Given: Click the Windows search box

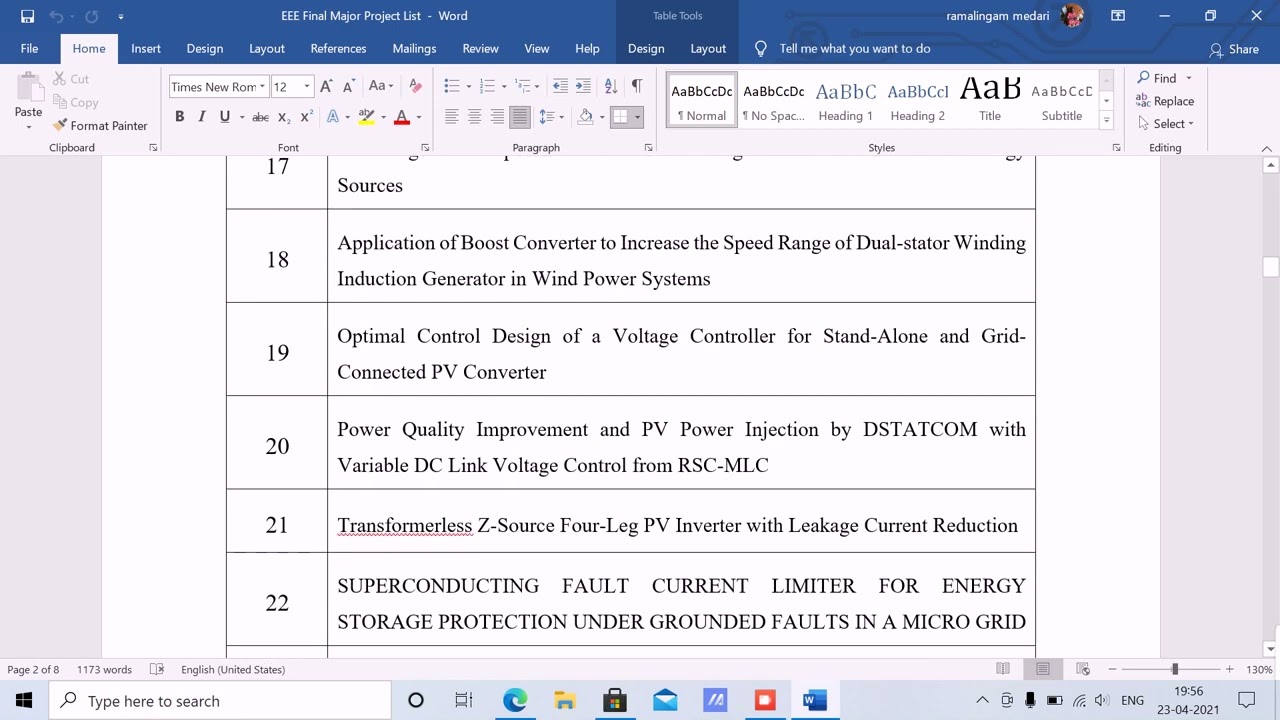Looking at the screenshot, I should tap(220, 701).
